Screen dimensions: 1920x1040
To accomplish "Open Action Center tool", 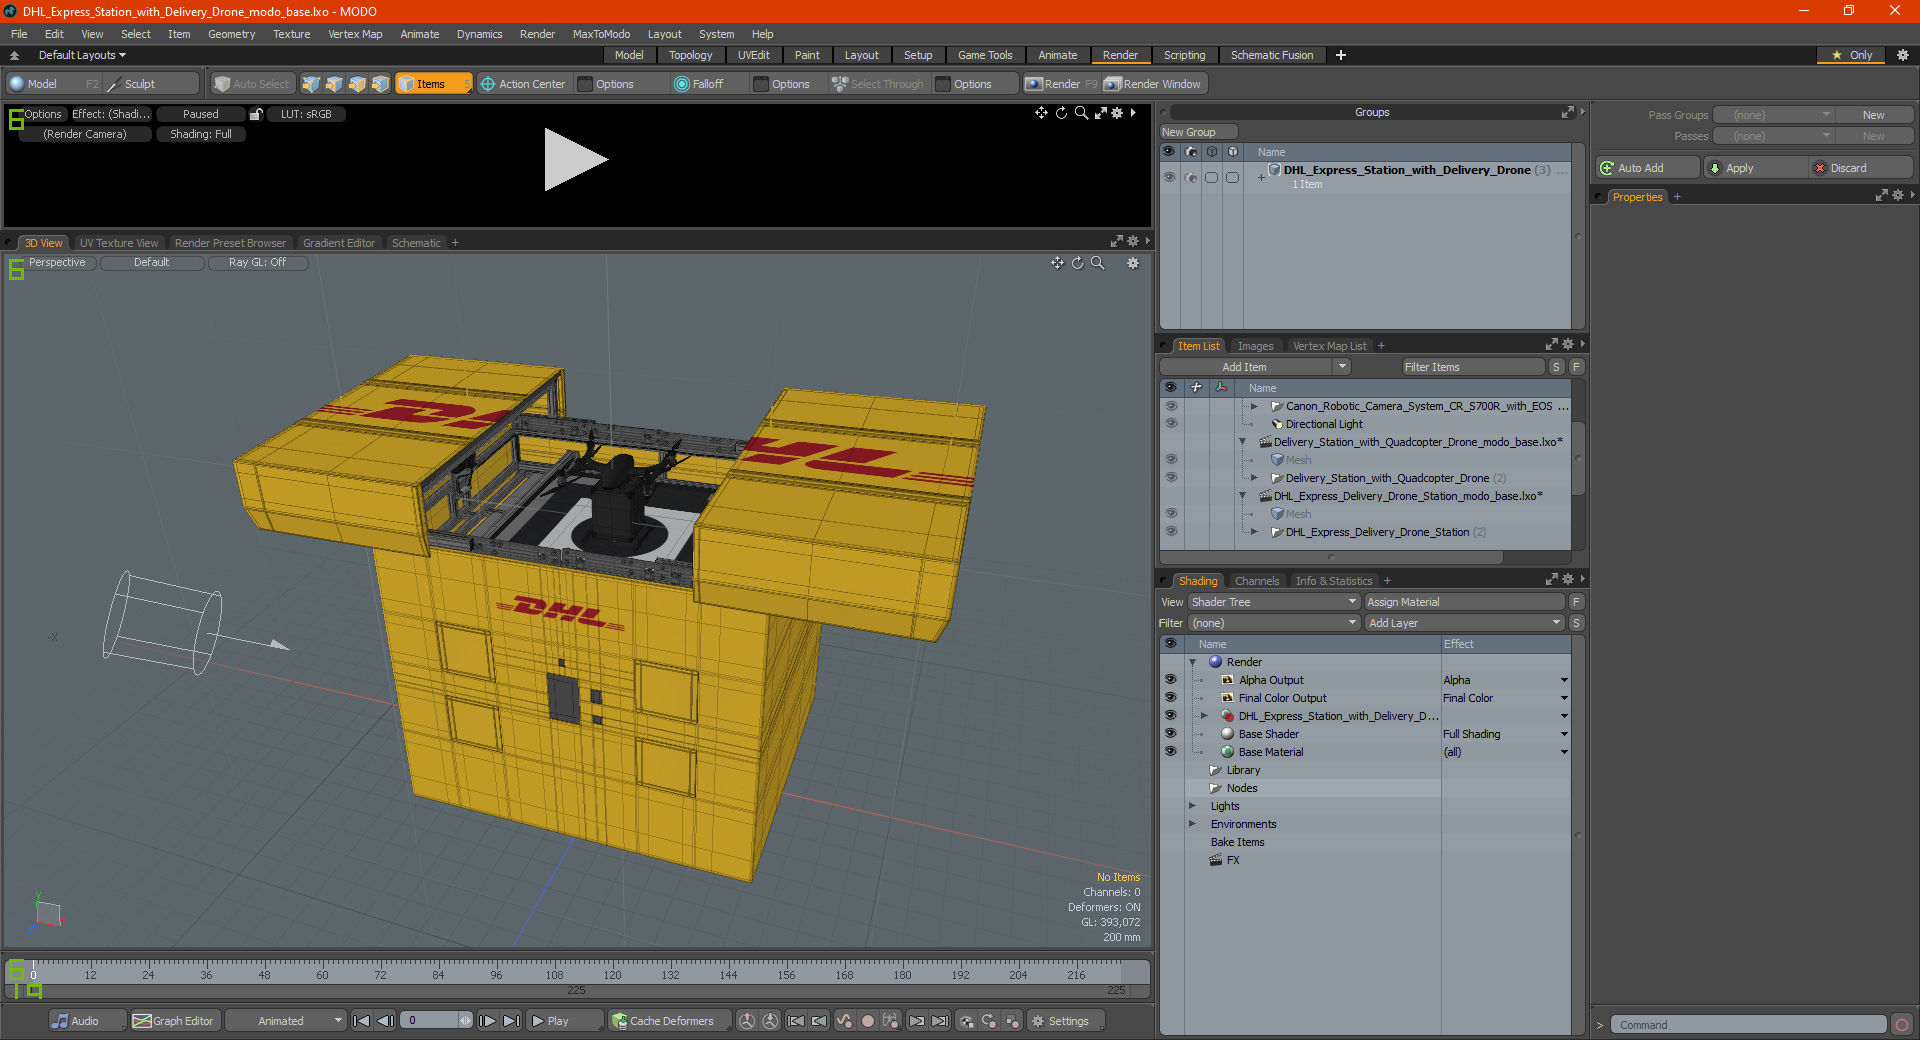I will coord(522,84).
